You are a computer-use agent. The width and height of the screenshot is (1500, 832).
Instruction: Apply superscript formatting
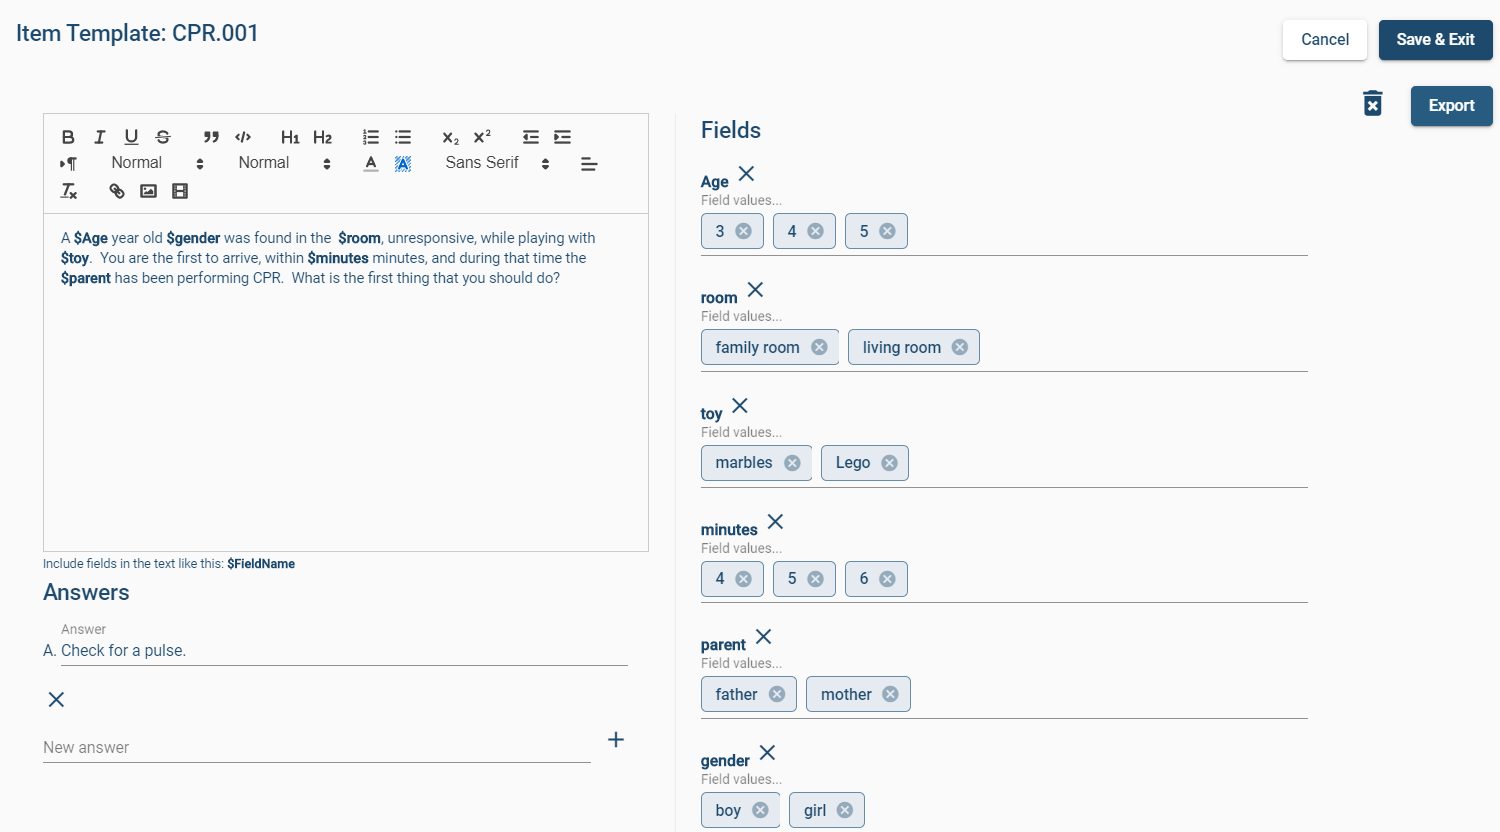482,137
